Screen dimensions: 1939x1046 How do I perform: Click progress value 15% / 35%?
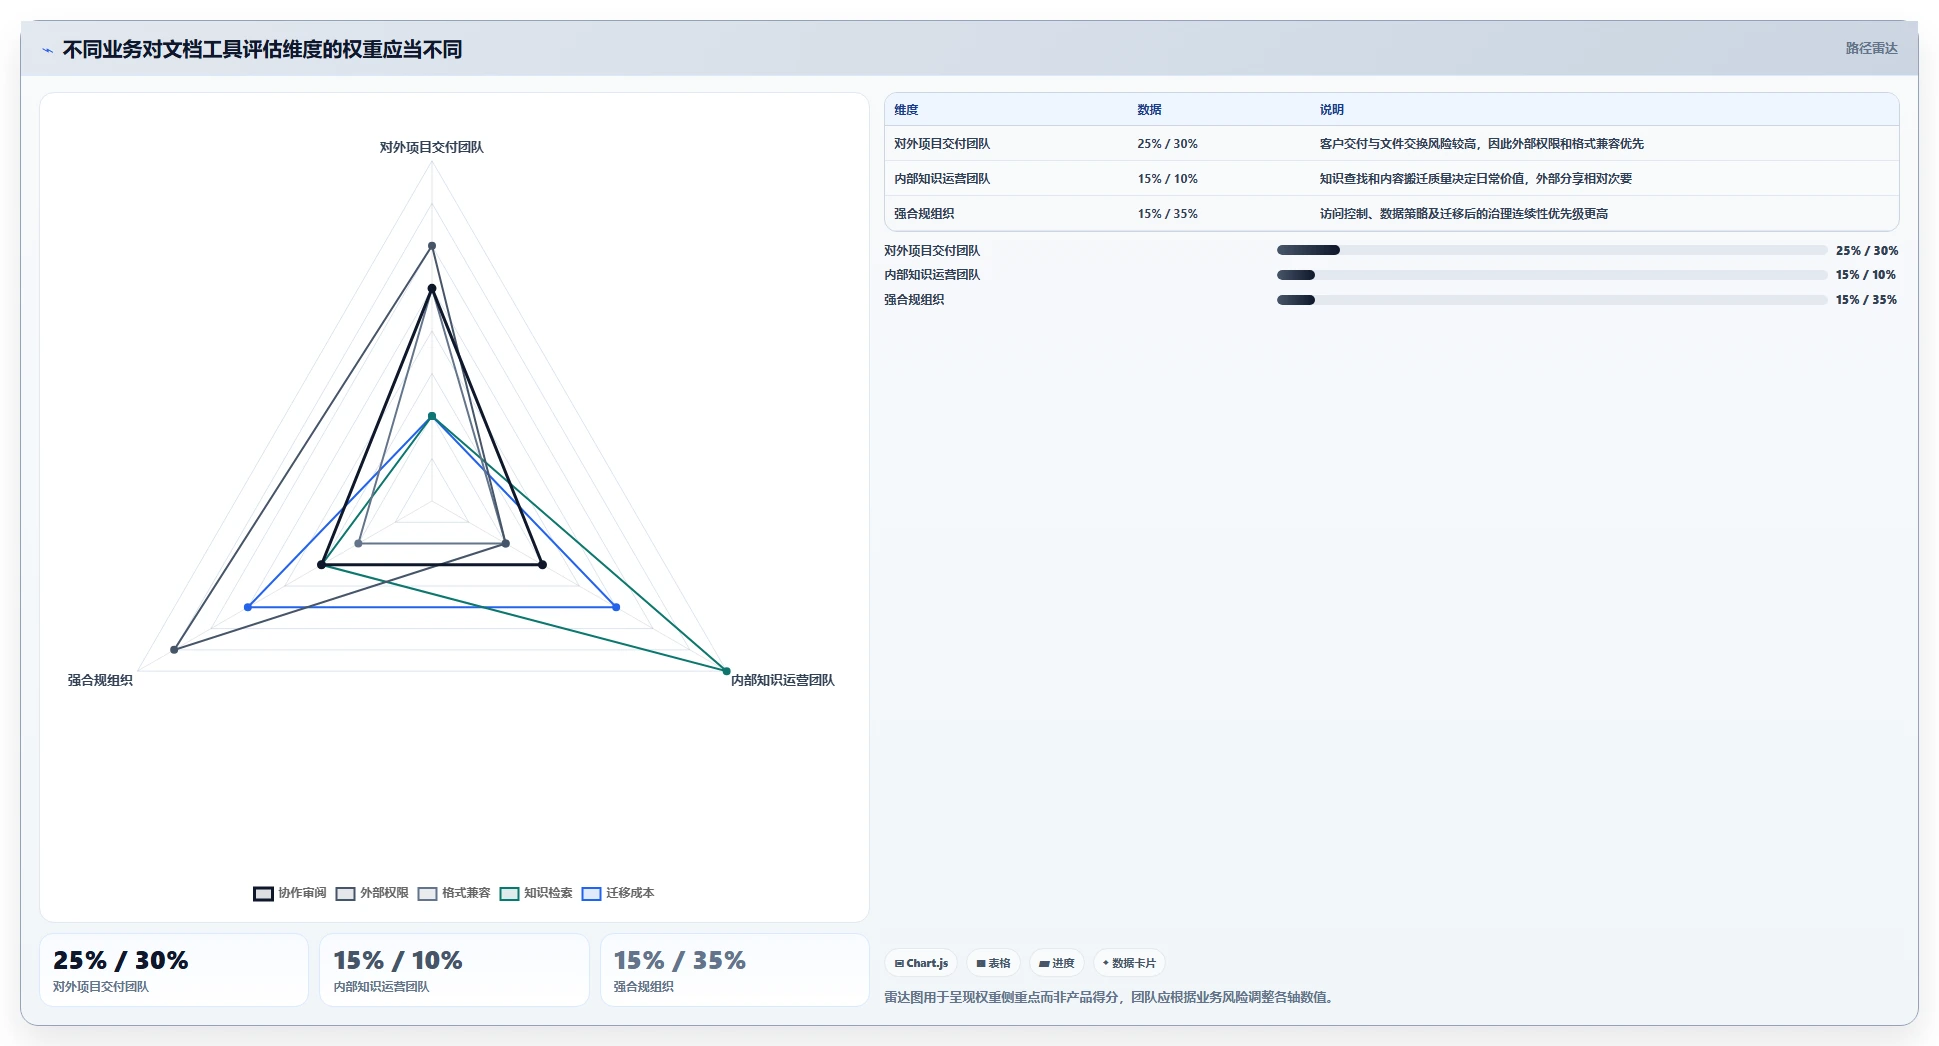click(x=1866, y=300)
